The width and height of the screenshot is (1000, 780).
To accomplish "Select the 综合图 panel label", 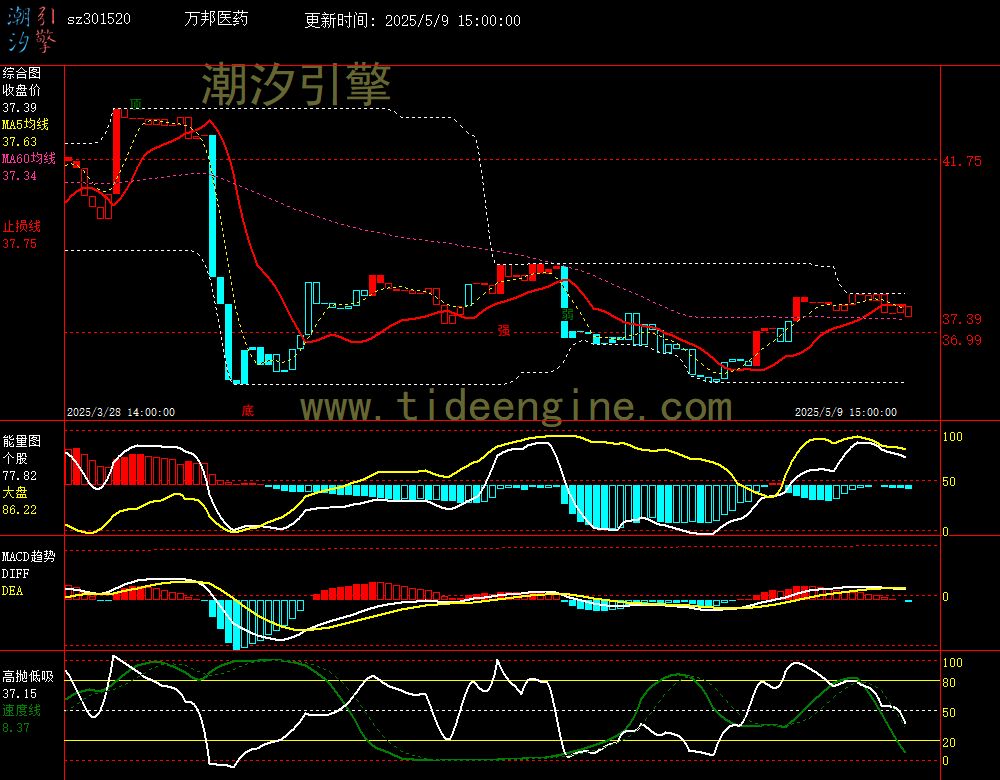I will tap(22, 73).
